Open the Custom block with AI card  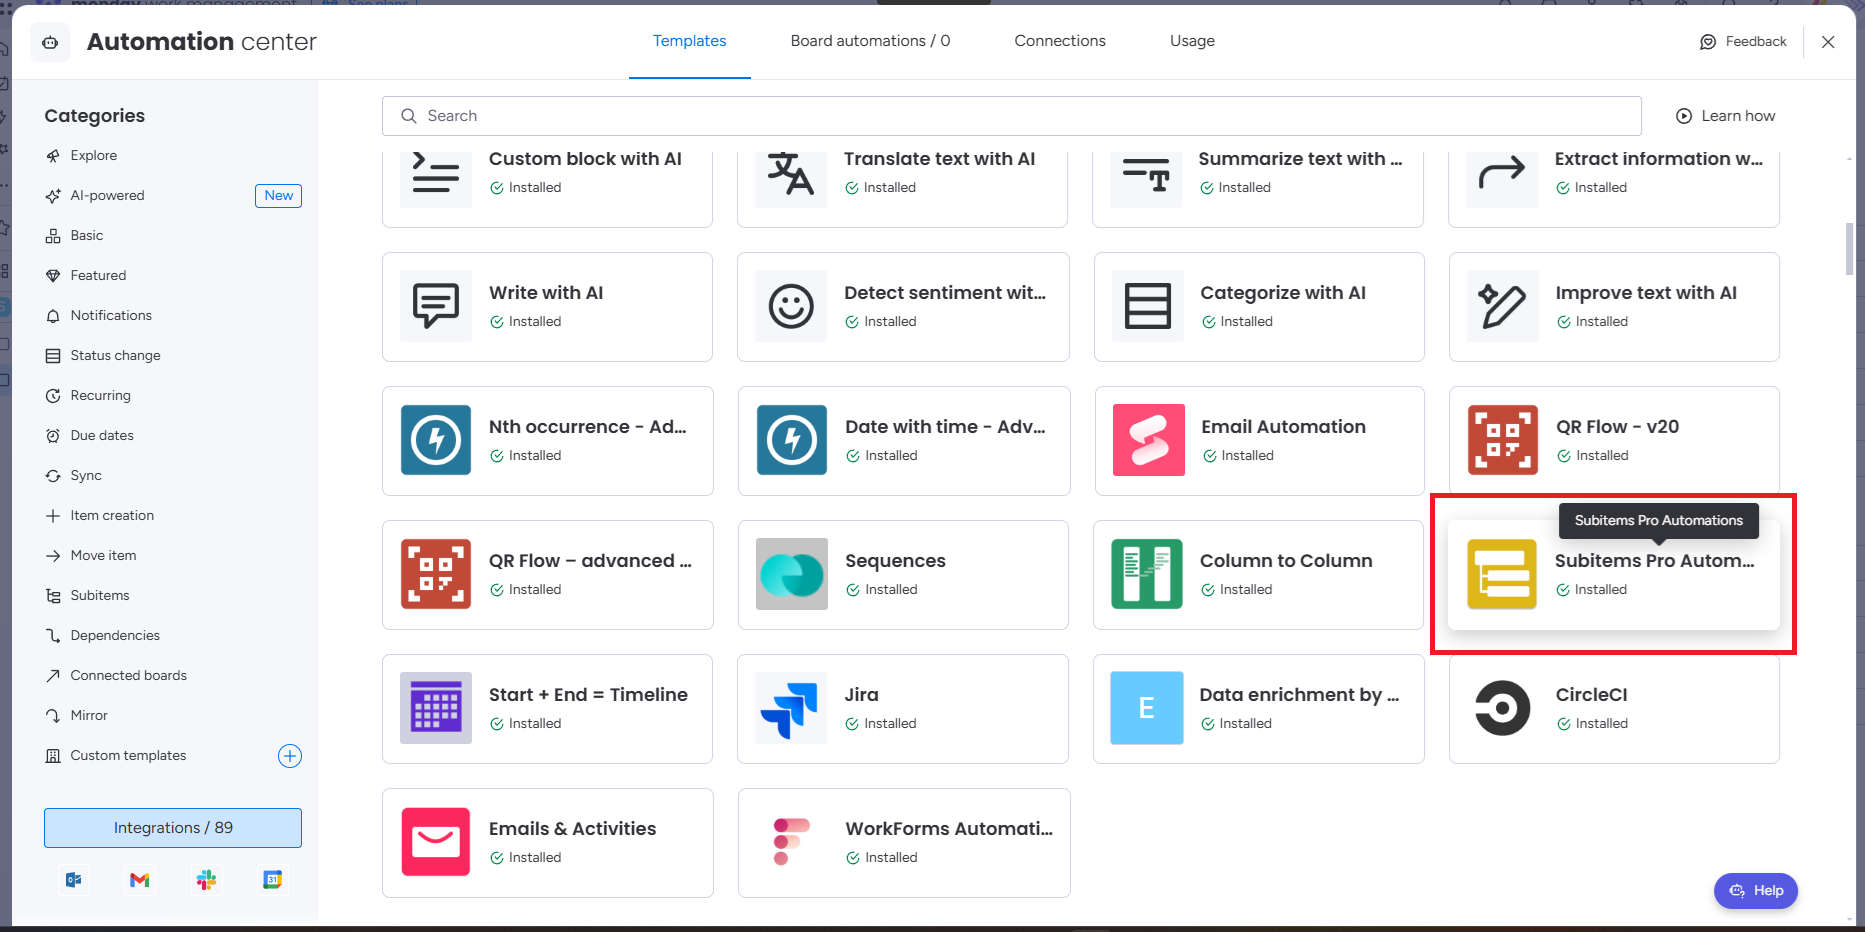[x=547, y=188]
